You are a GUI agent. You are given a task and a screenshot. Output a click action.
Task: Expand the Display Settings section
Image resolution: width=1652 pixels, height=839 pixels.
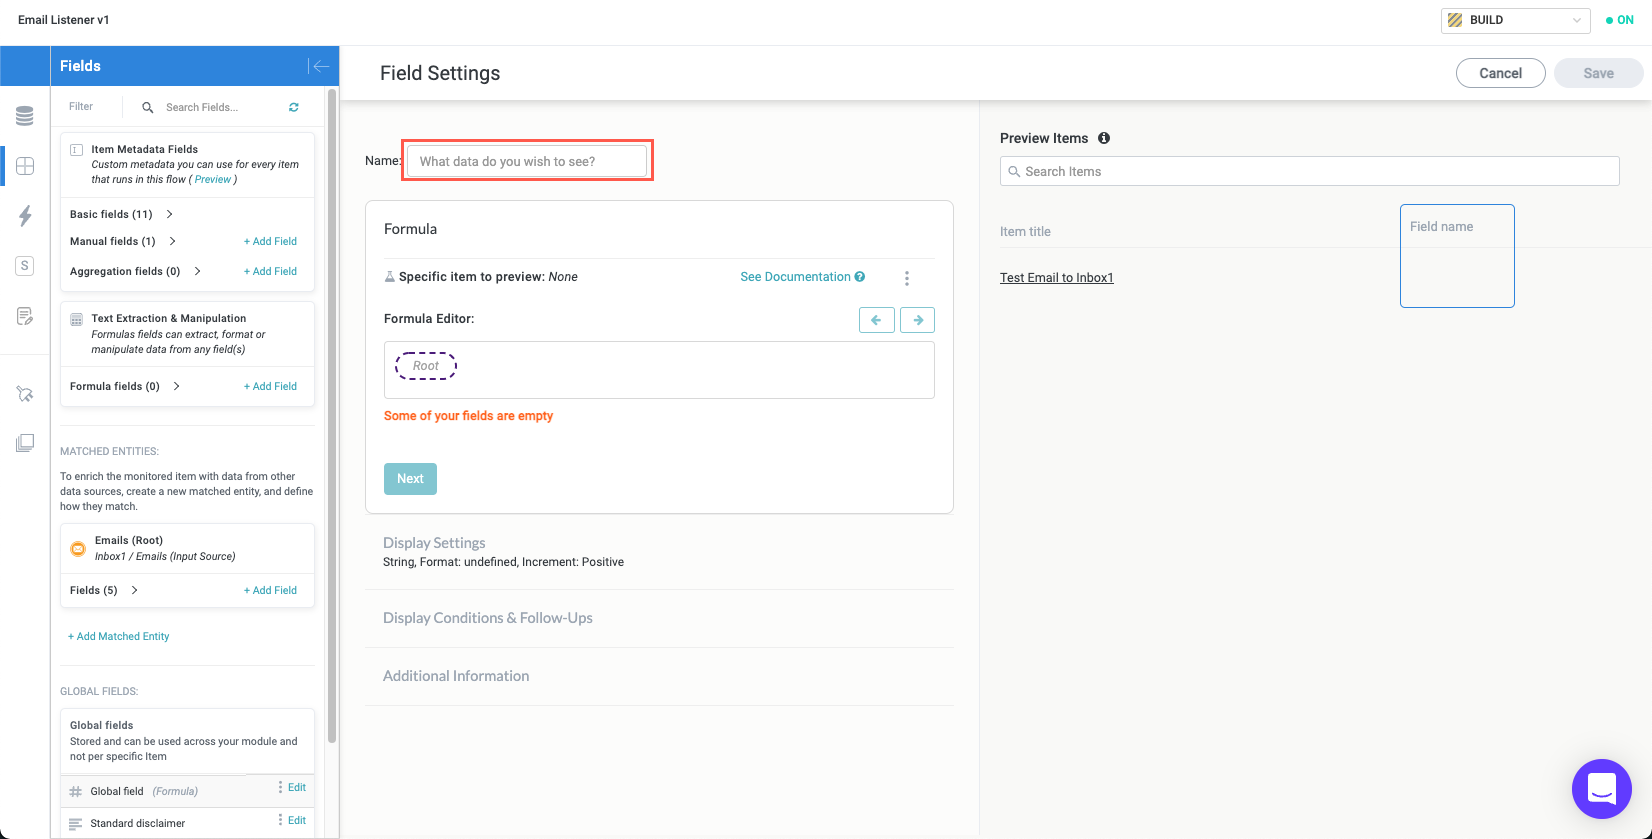click(x=434, y=543)
